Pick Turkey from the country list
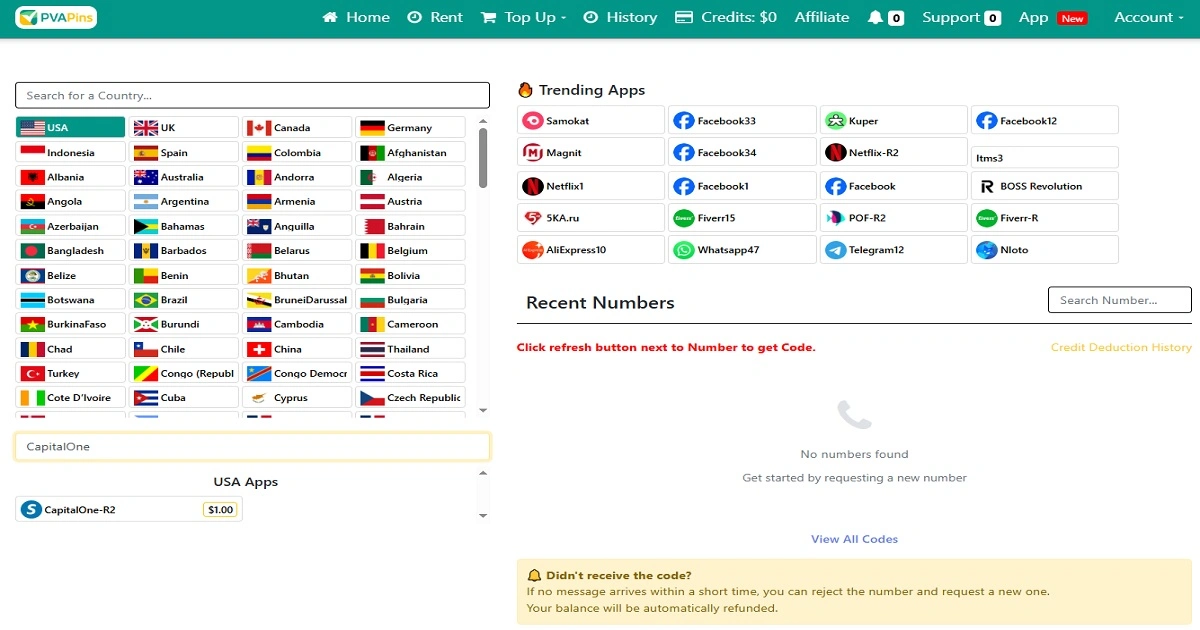This screenshot has width=1200, height=630. [70, 373]
